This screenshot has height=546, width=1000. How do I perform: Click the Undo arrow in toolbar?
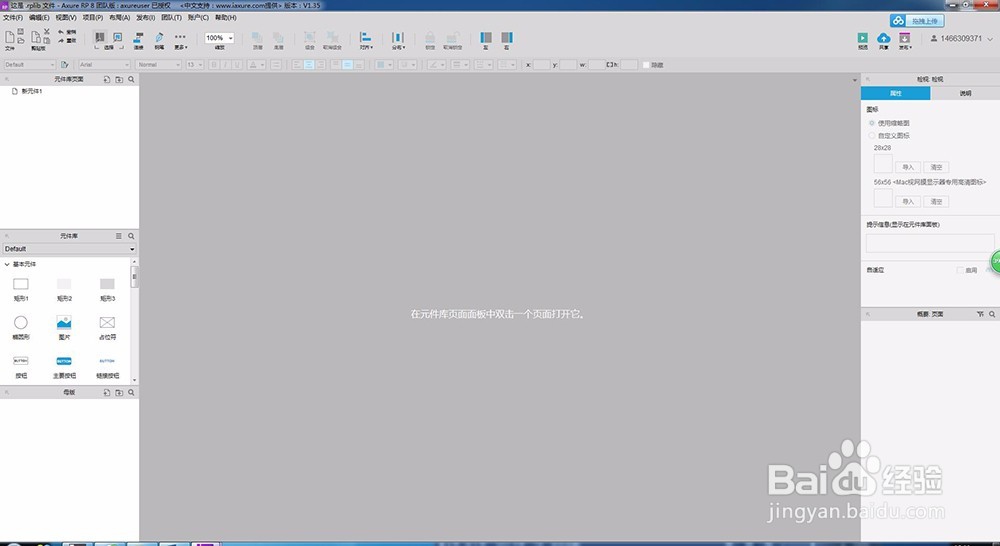[61, 32]
